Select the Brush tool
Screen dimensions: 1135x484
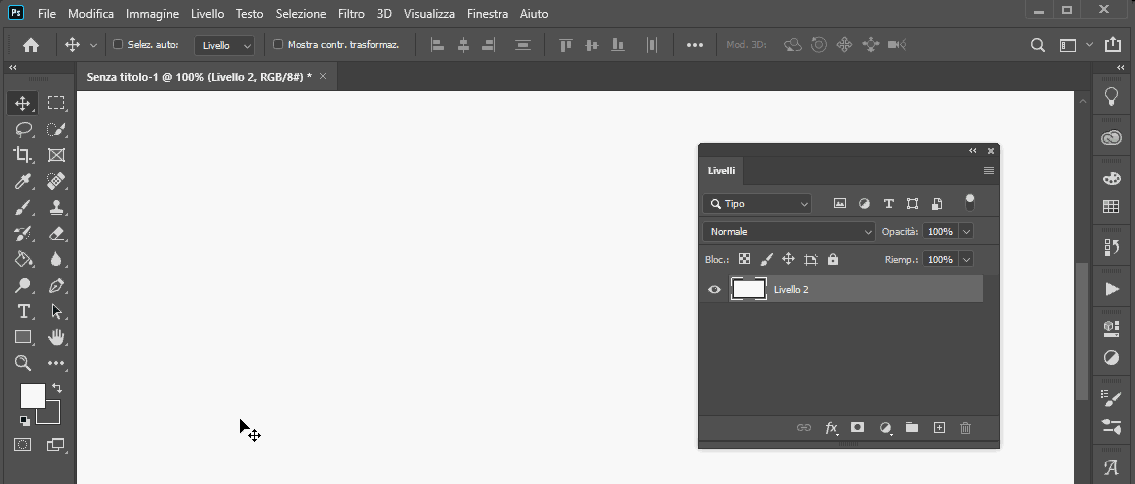click(x=22, y=207)
